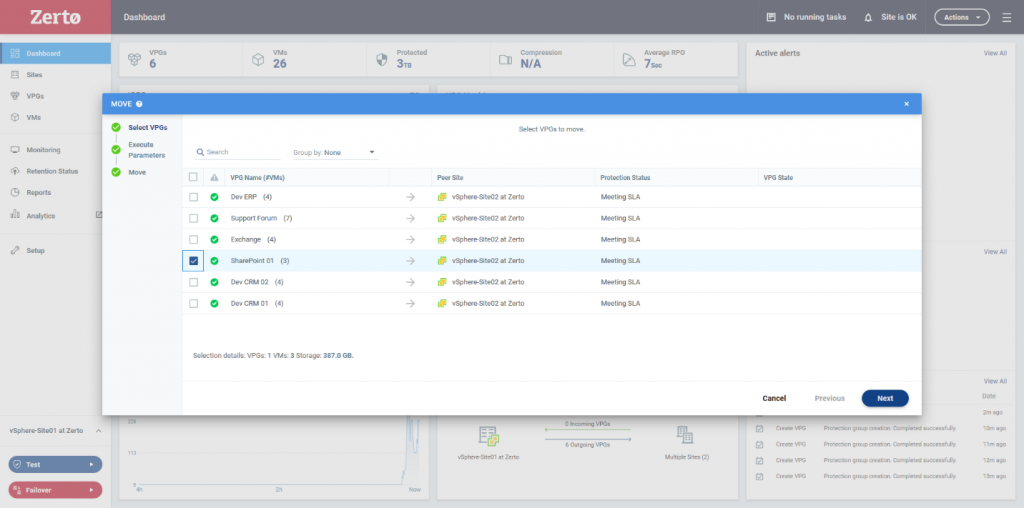Toggle the select-all checkbox in table header
This screenshot has width=1024, height=508.
tap(193, 178)
